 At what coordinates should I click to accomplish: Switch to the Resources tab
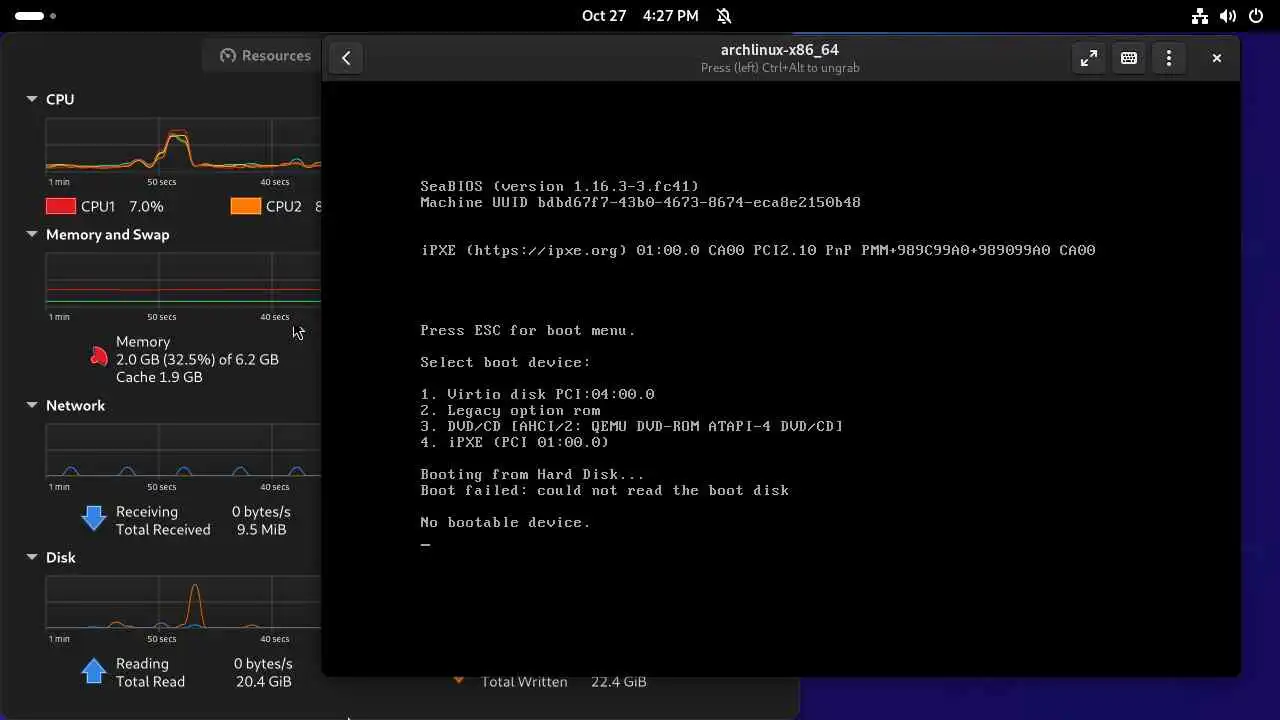tap(266, 56)
